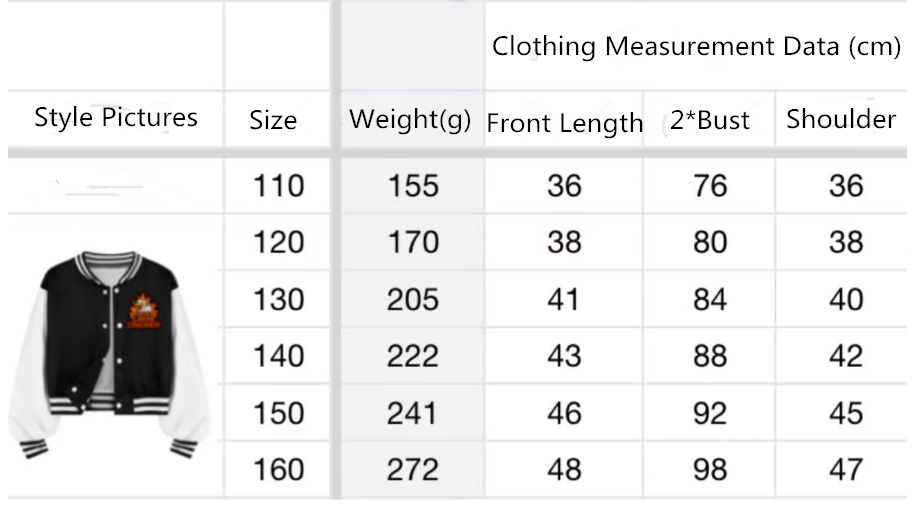Click the "Shoulder" column header
This screenshot has height=509, width=912.
coord(841,119)
